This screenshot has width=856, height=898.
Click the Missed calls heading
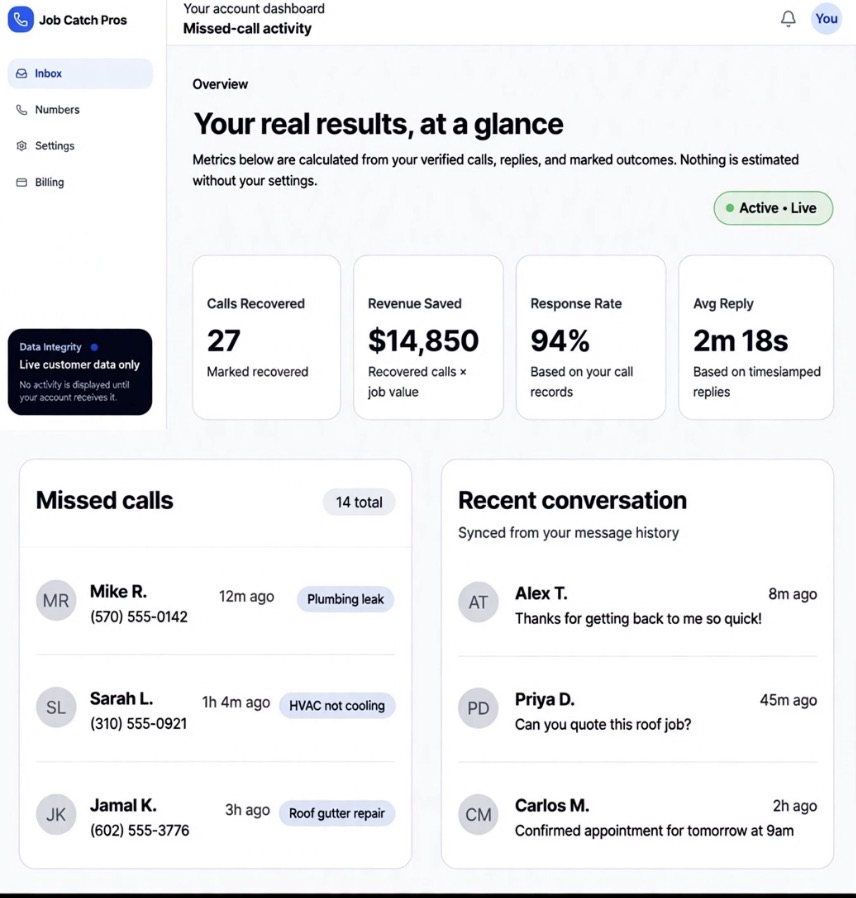(104, 500)
